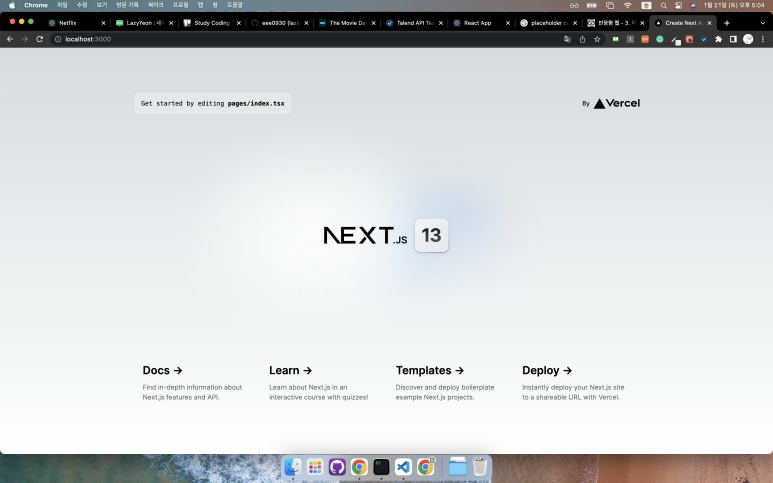
Task: Expand the tab search chevron
Action: tap(763, 23)
